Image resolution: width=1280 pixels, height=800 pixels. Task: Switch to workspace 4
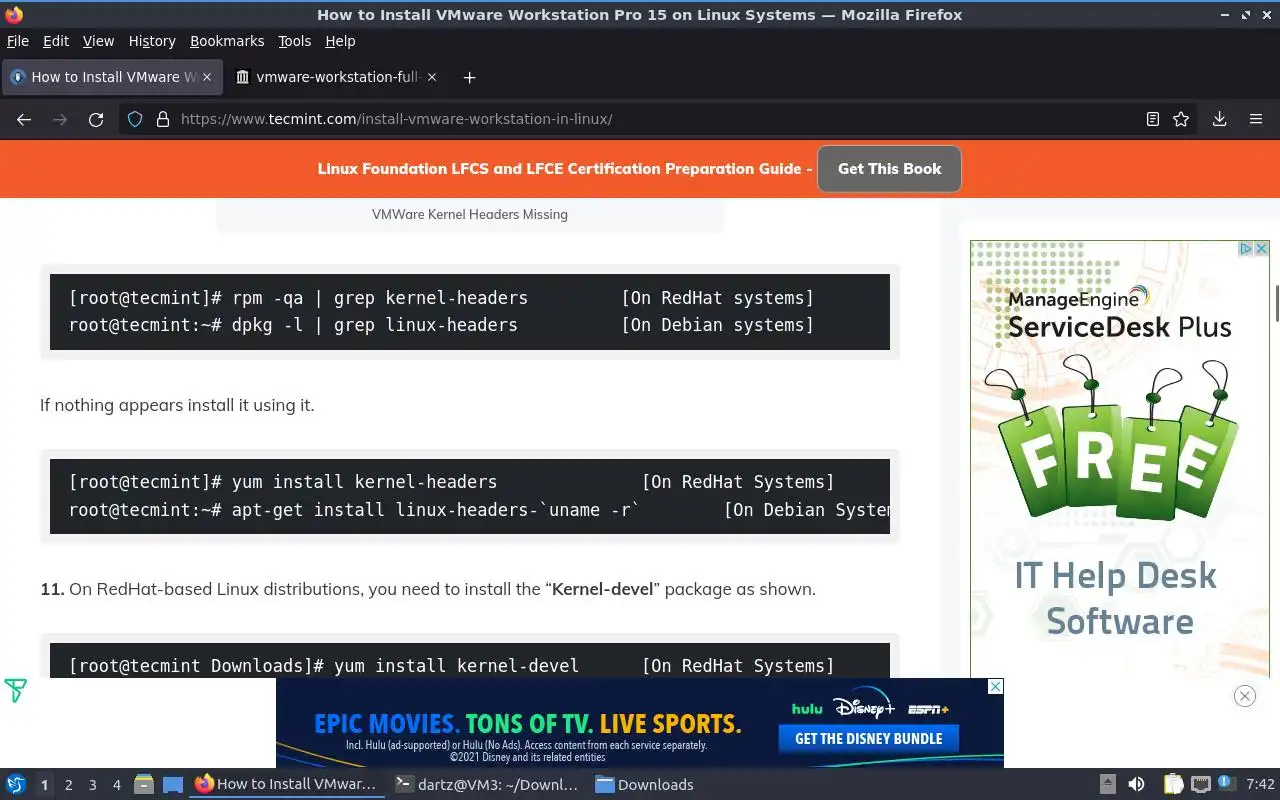click(116, 785)
